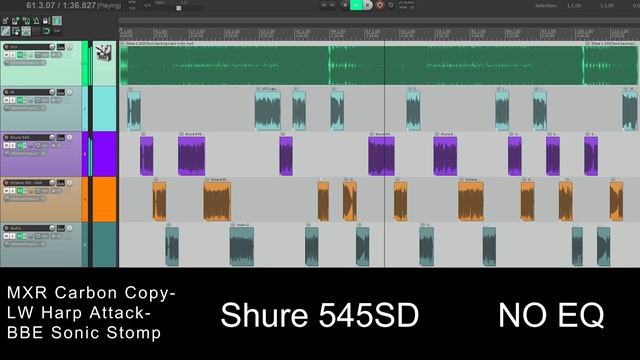Open the routing button on Shure 545 track
640x360 pixels.
pyautogui.click(x=42, y=145)
